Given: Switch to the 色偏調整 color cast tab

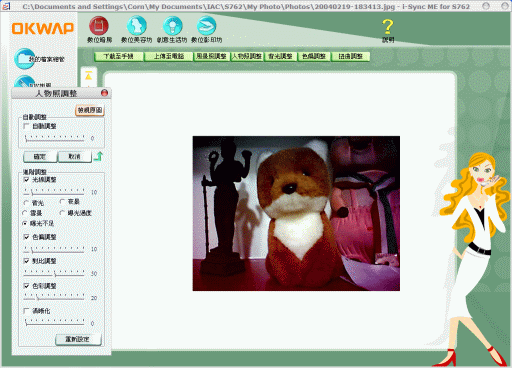Looking at the screenshot, I should [x=314, y=56].
